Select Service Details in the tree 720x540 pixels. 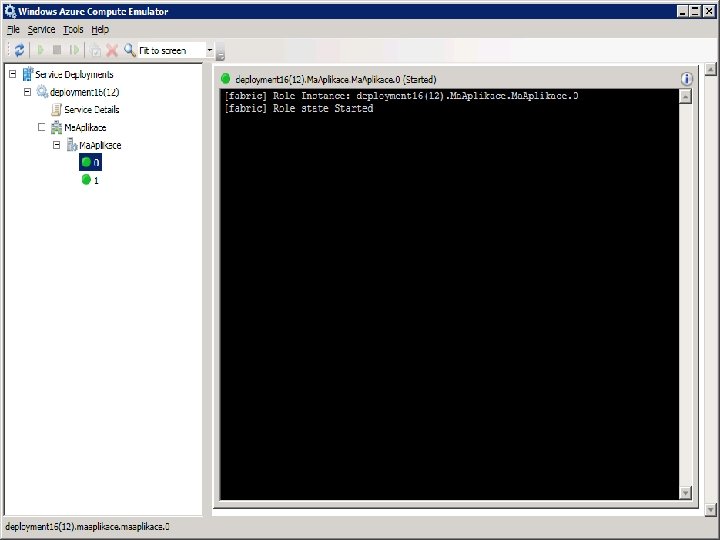[x=92, y=110]
